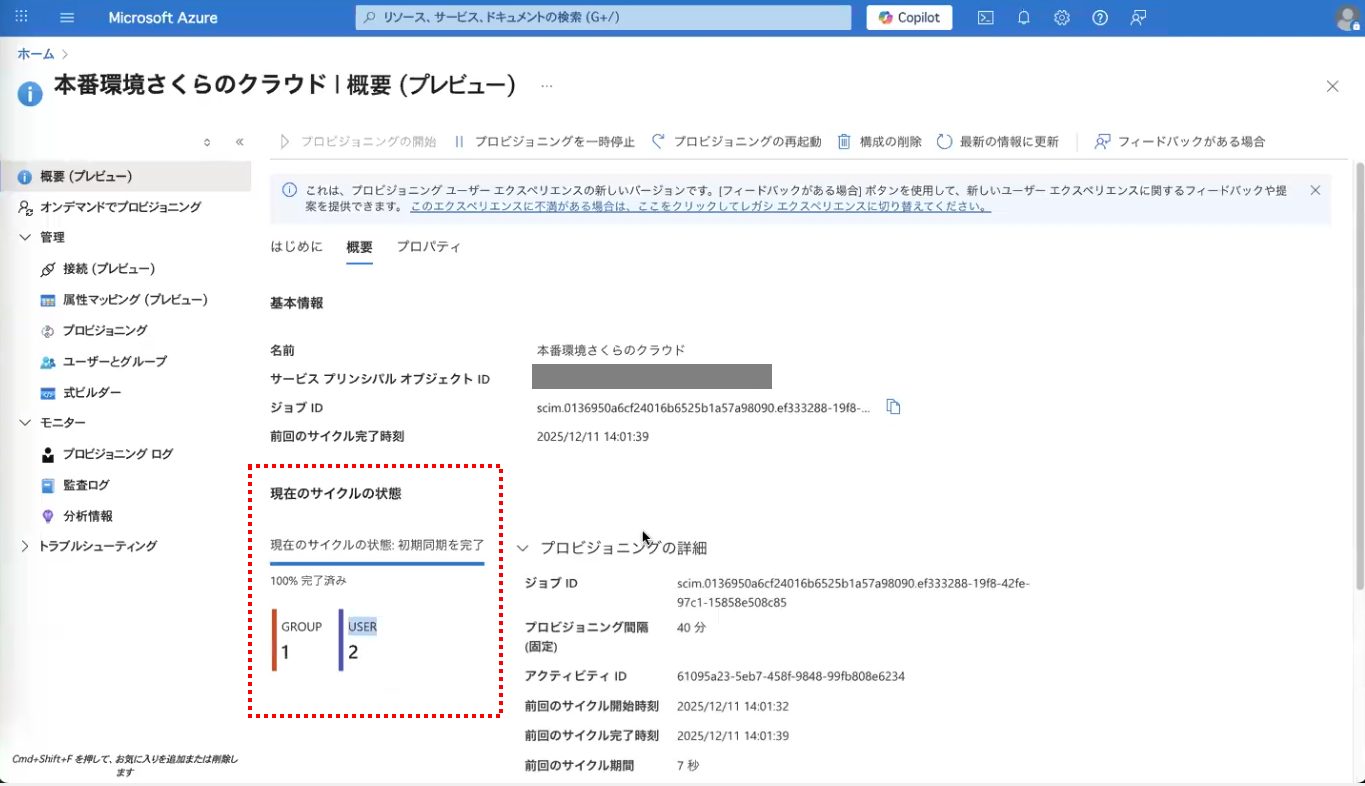The width and height of the screenshot is (1365, 786).
Task: Click the Azure search input field
Action: point(603,18)
